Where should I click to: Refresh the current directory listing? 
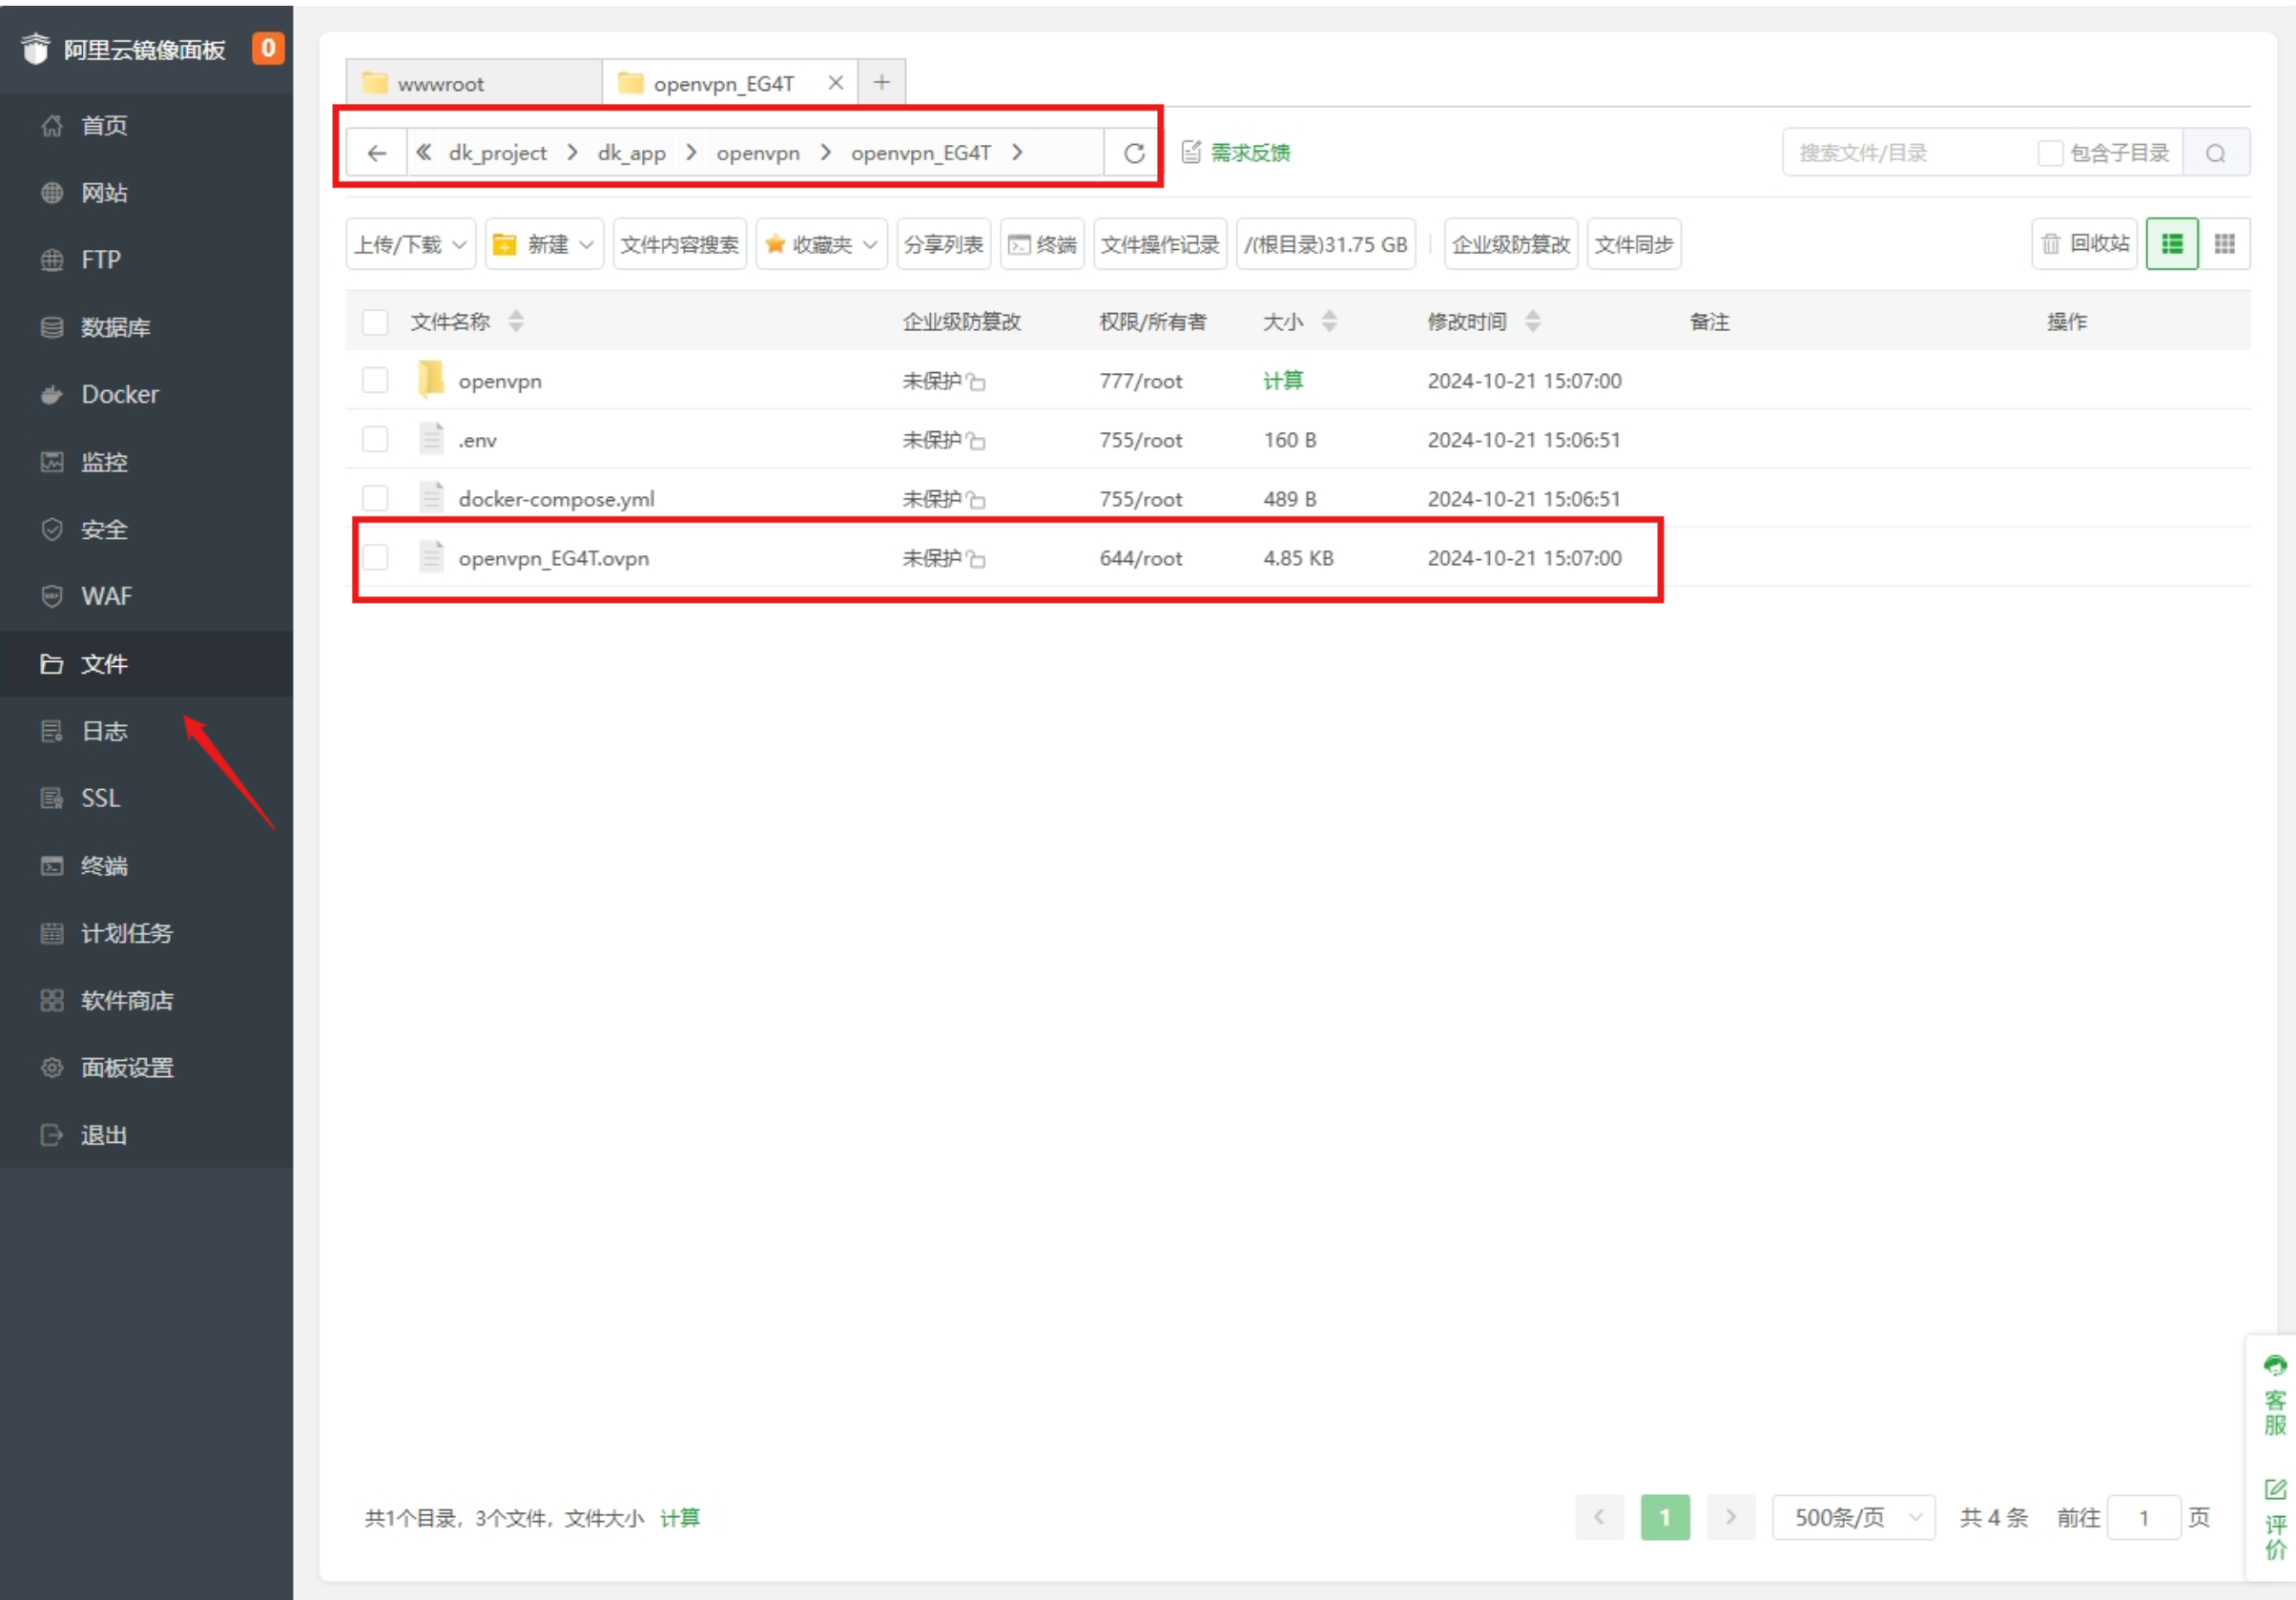[1133, 153]
